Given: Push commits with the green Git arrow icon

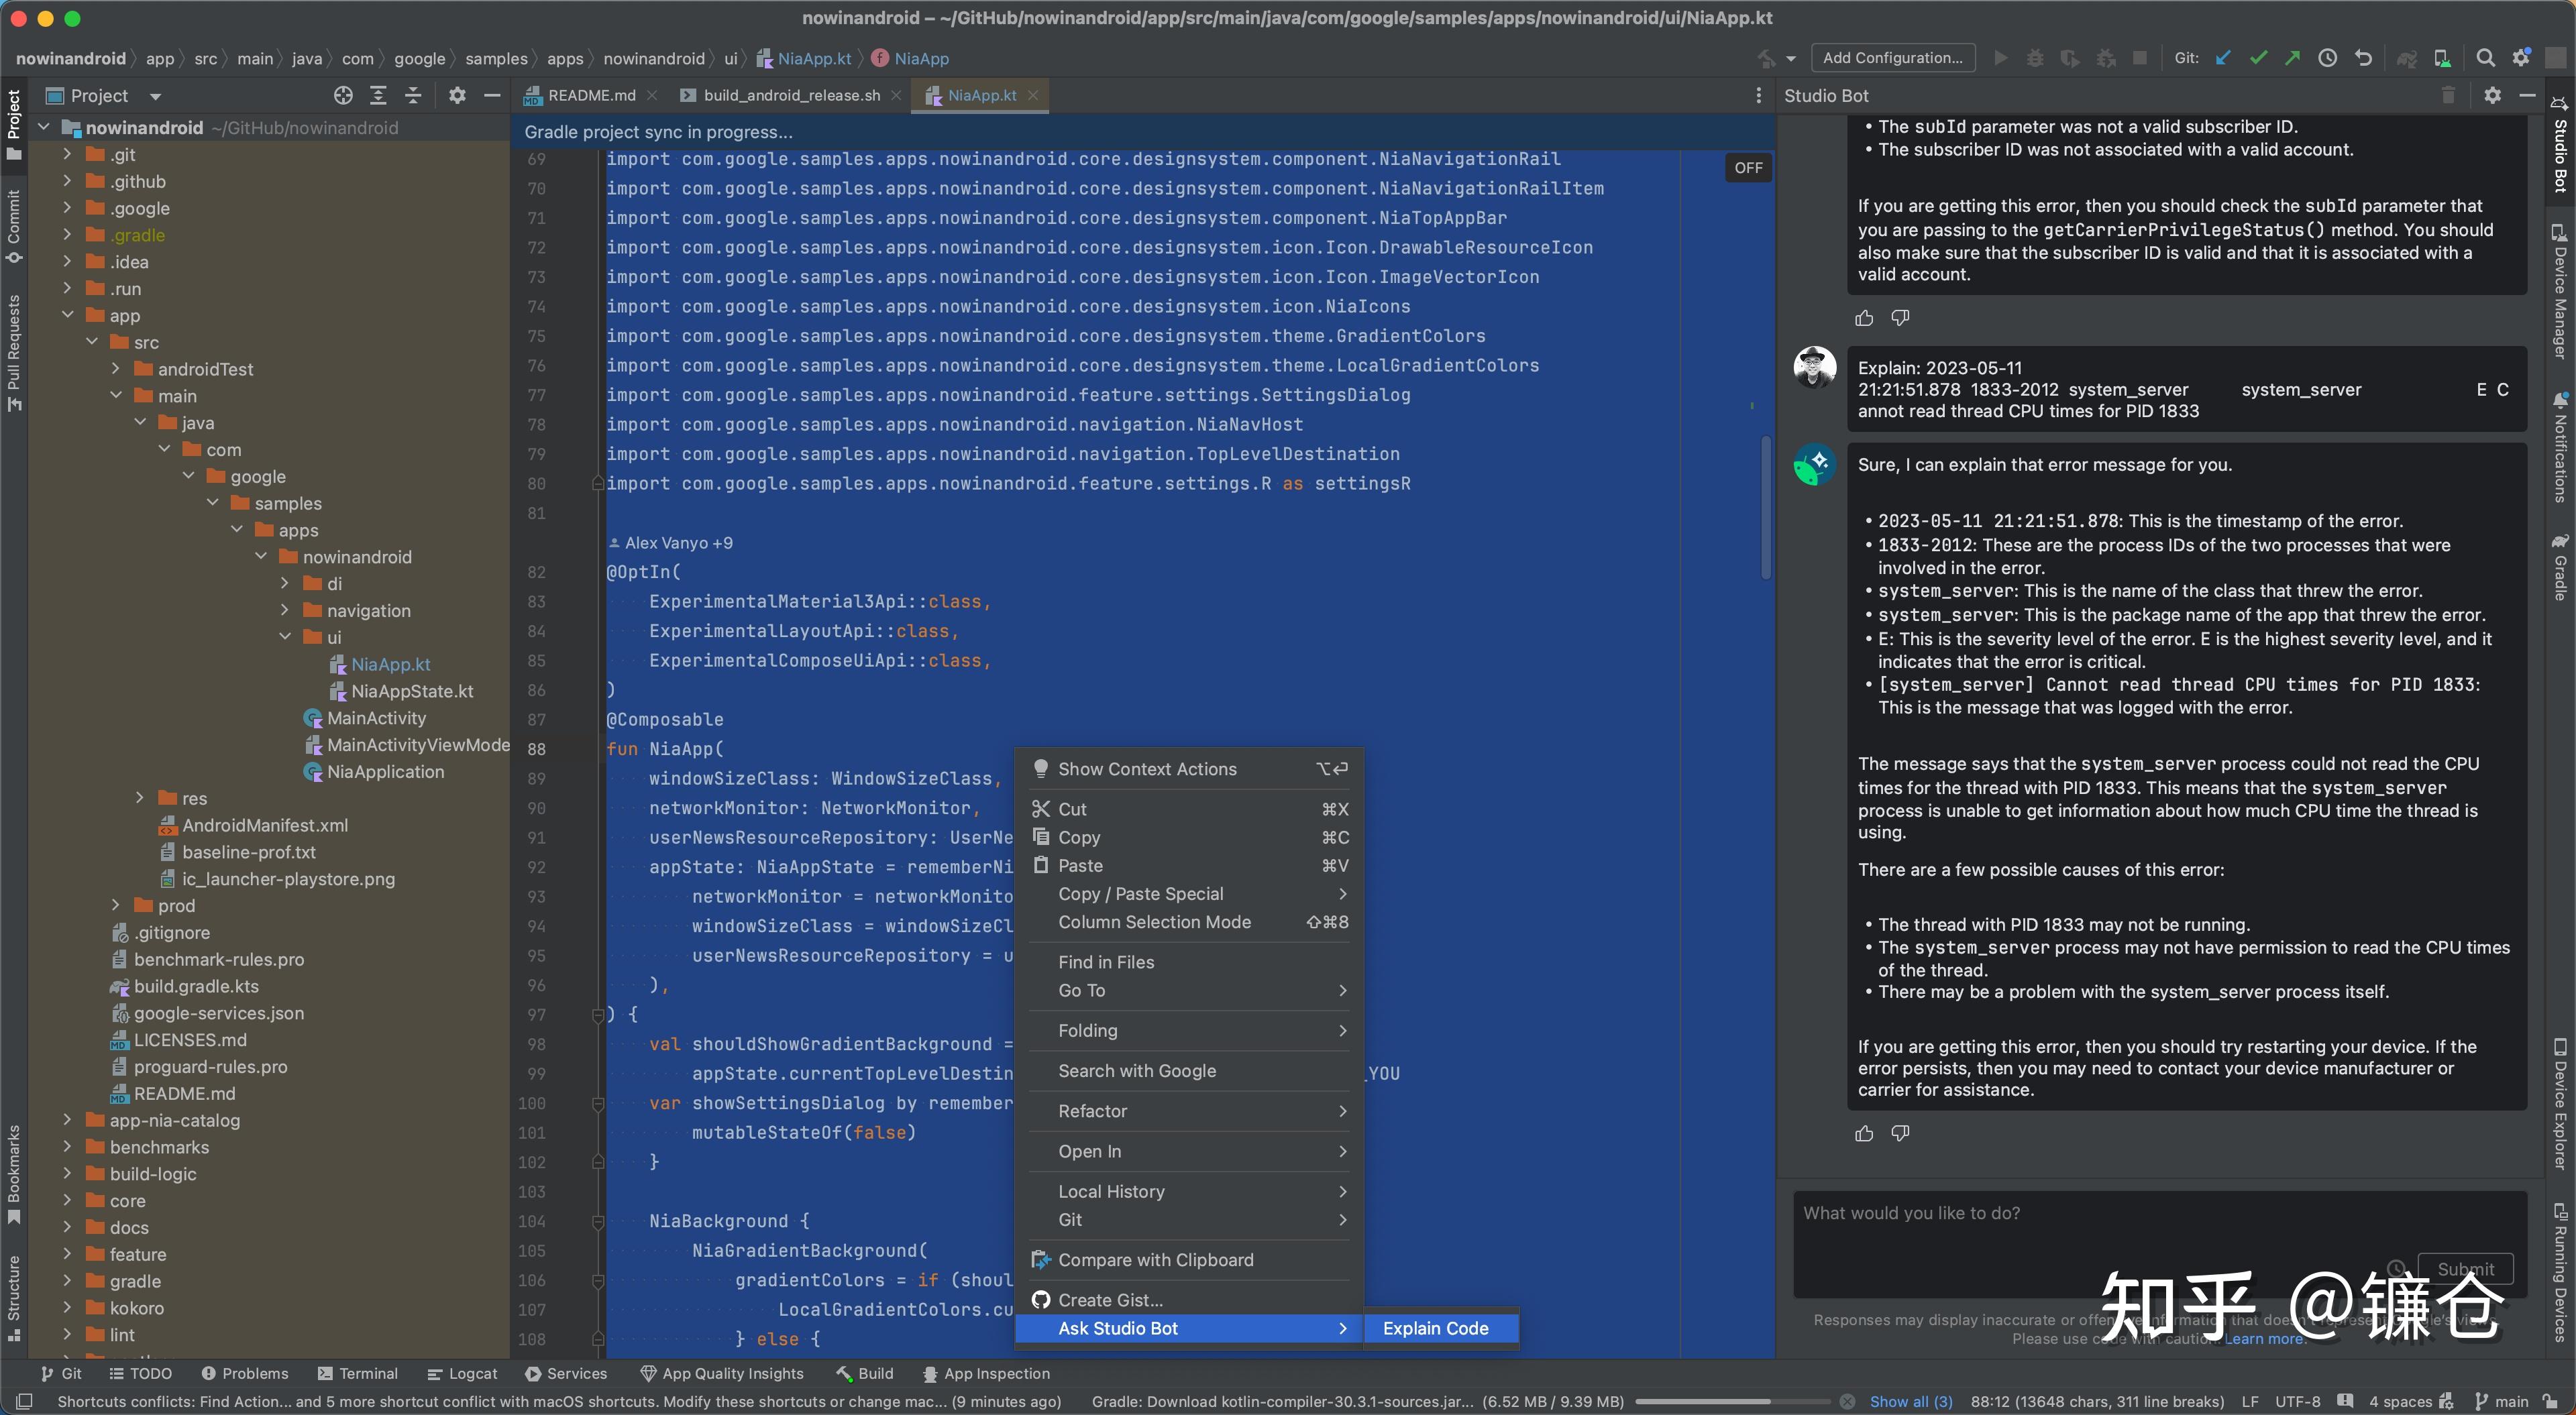Looking at the screenshot, I should click(2292, 58).
